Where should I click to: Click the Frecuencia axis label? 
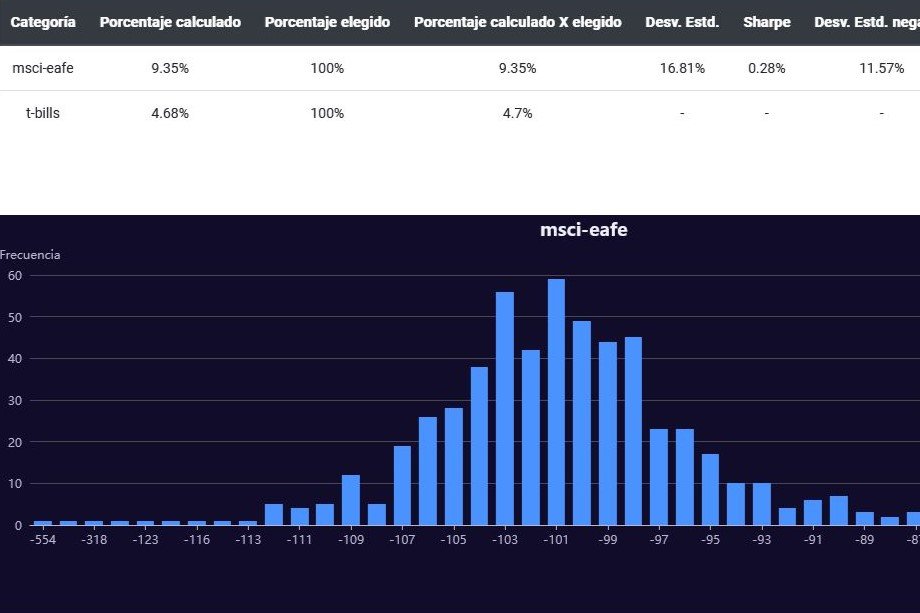pyautogui.click(x=30, y=255)
